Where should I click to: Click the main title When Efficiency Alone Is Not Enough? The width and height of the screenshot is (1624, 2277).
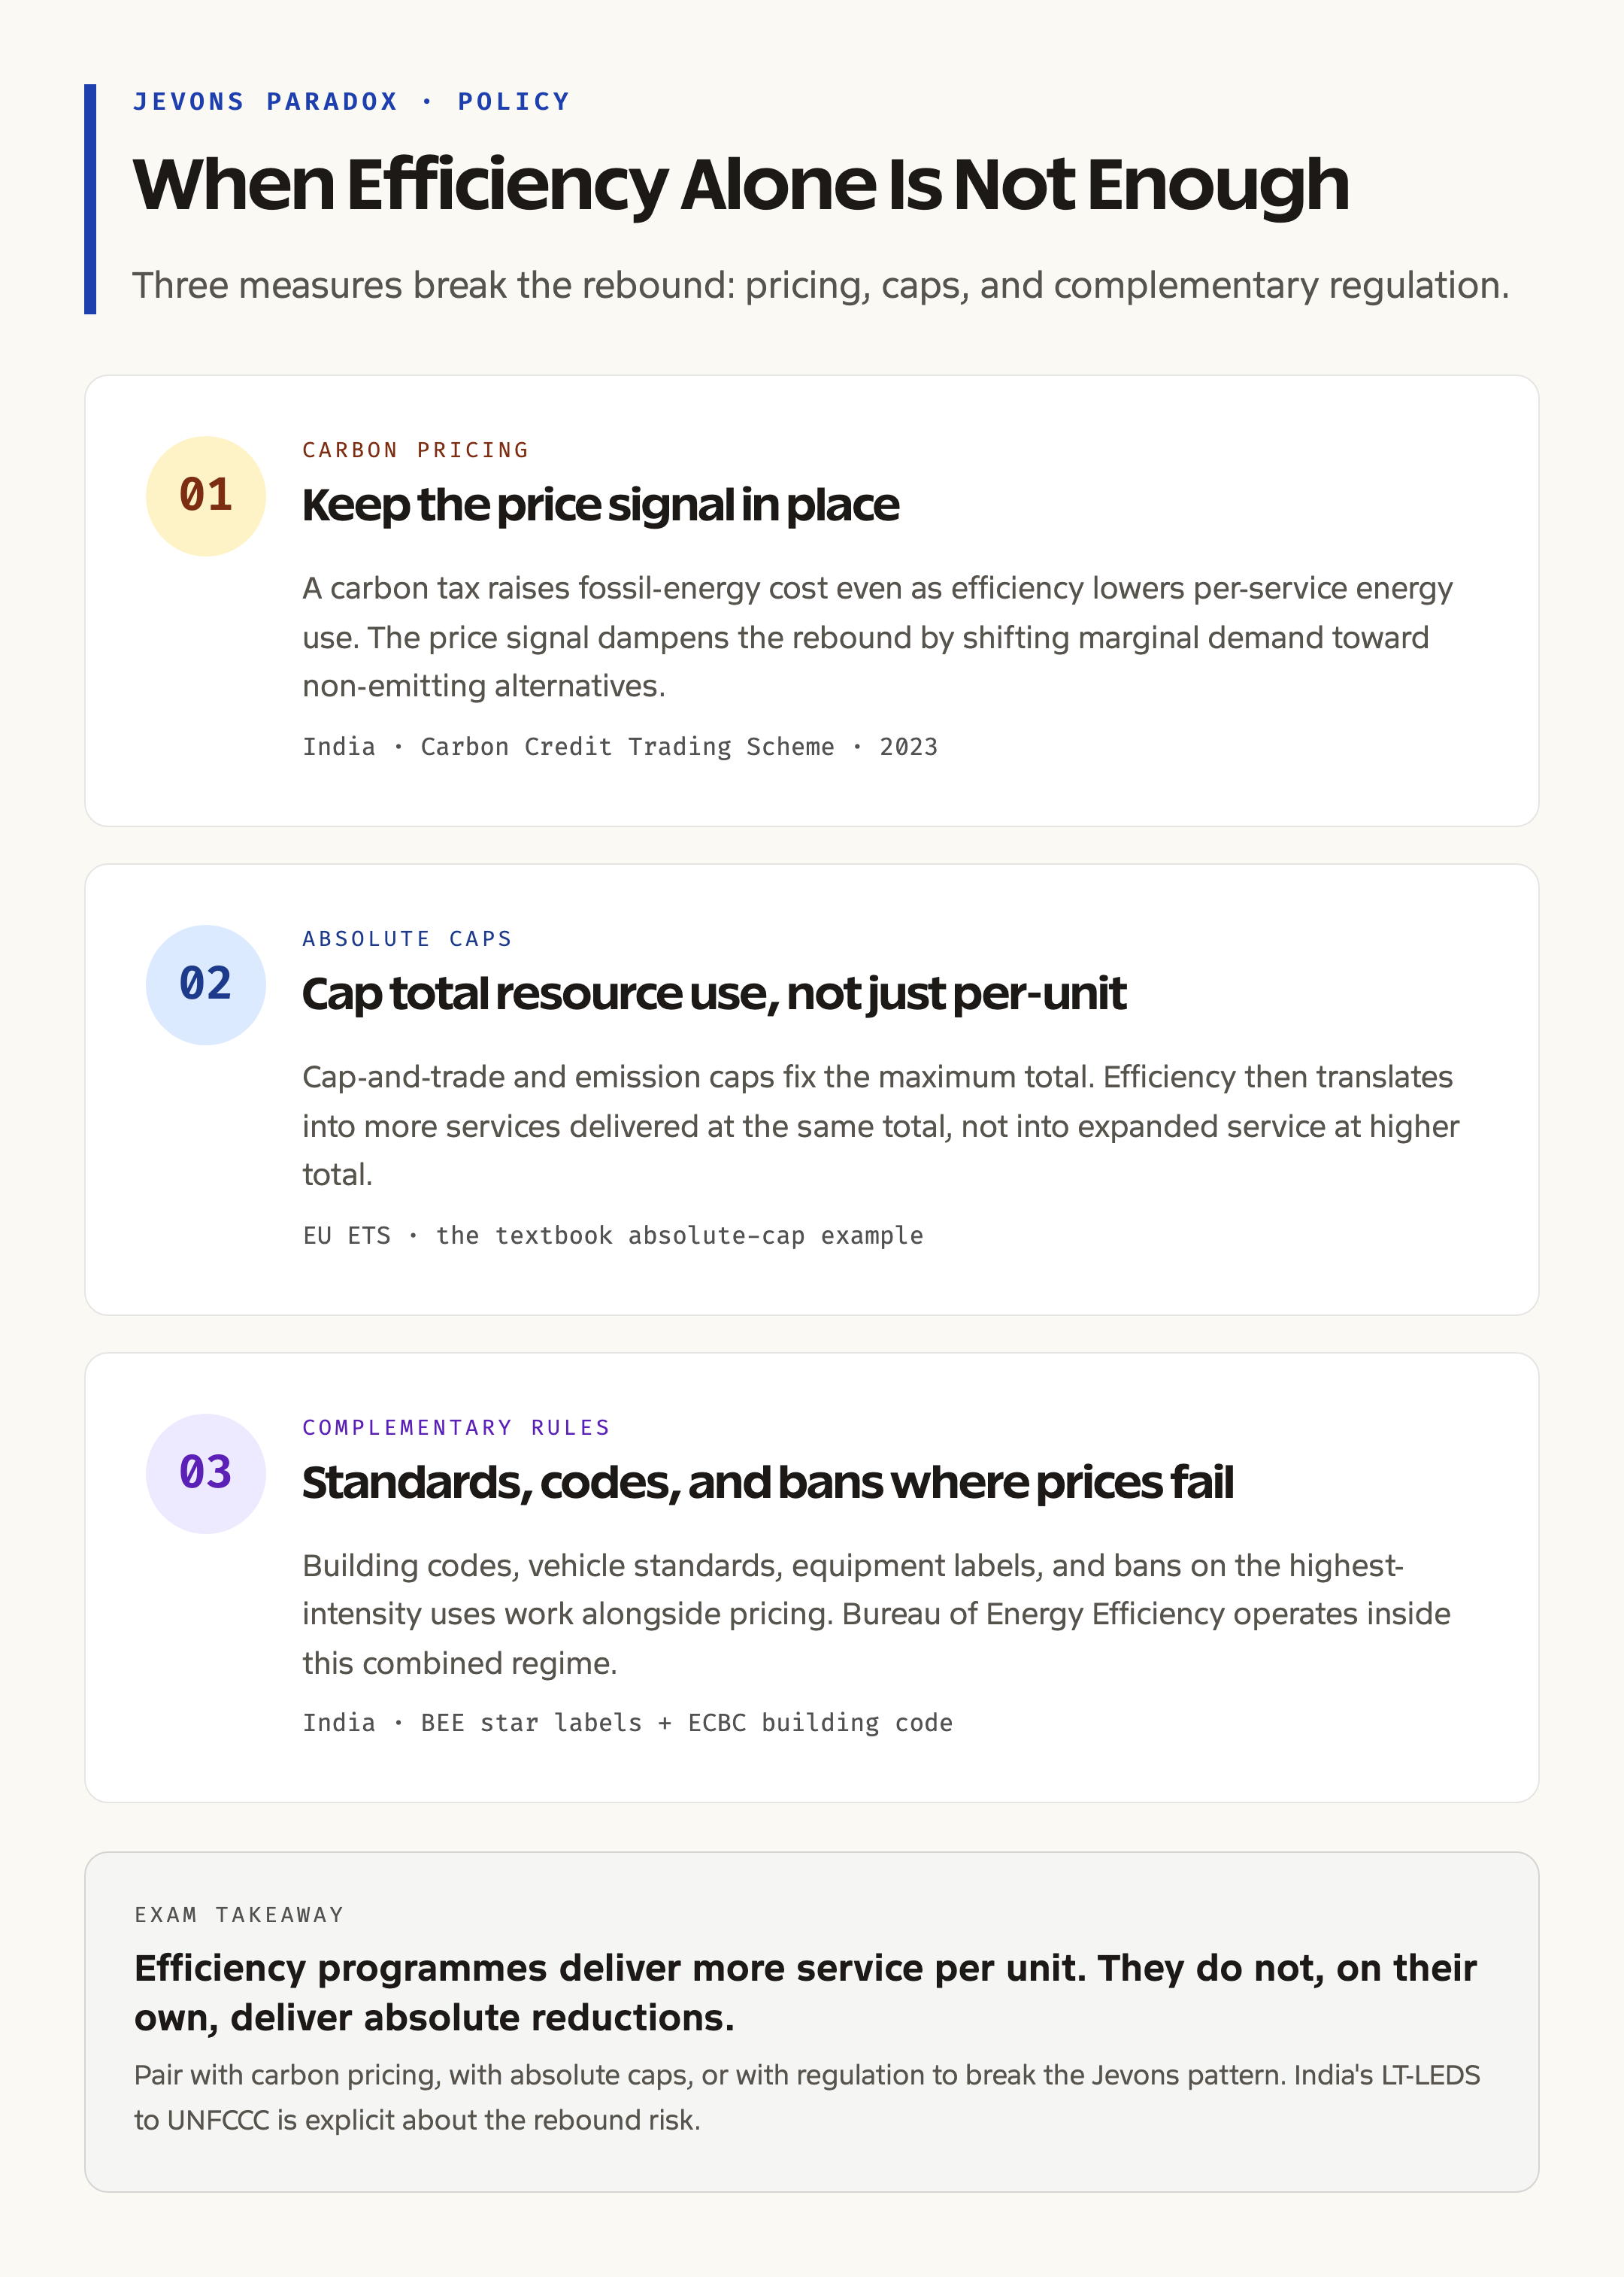pos(741,185)
